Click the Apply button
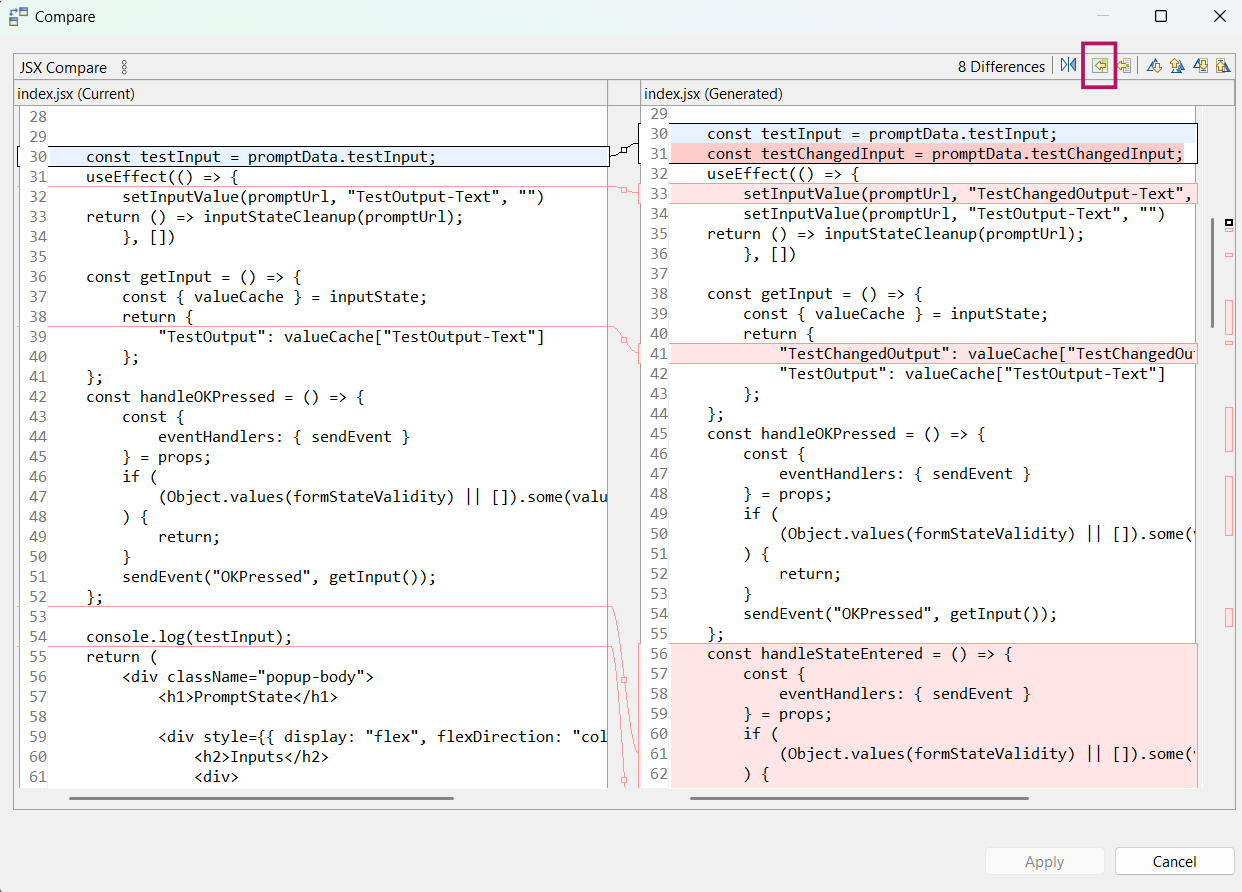 click(1045, 861)
